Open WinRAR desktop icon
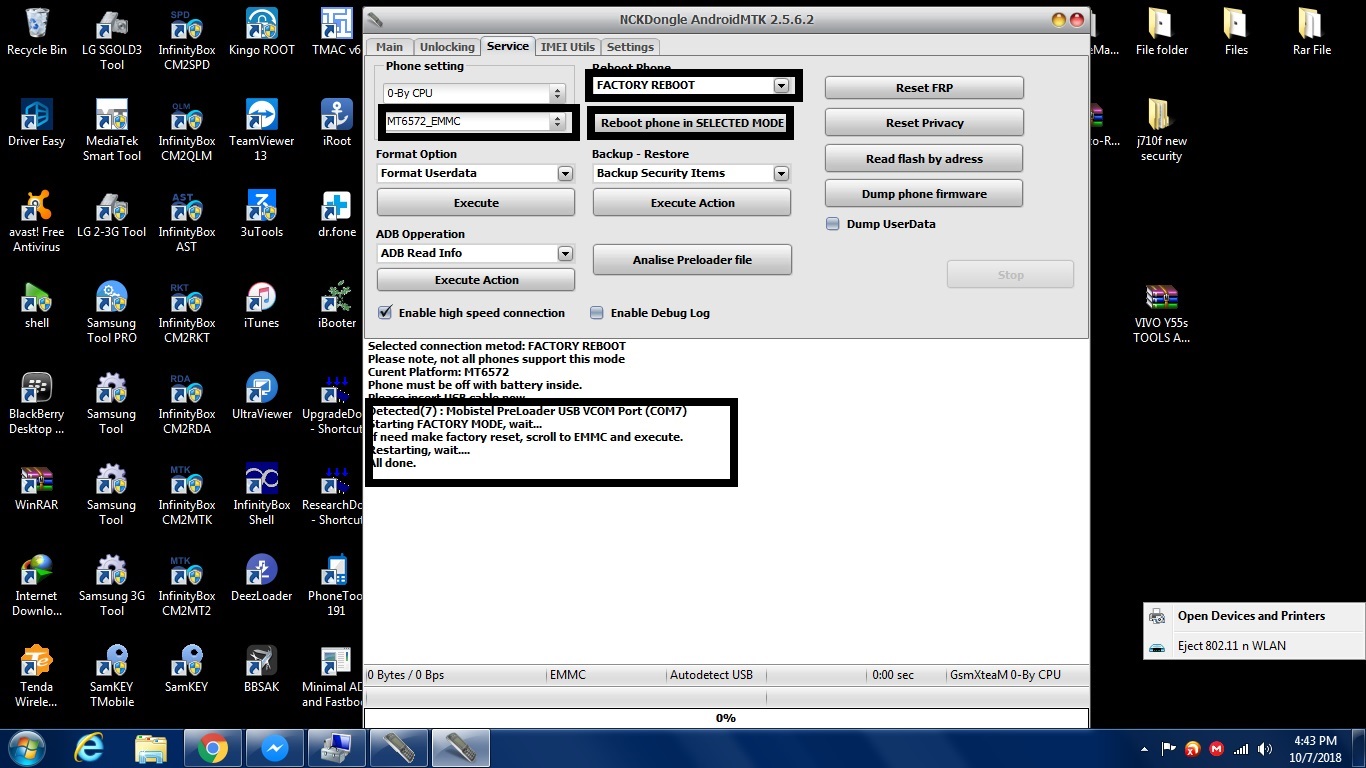Image resolution: width=1366 pixels, height=768 pixels. (x=37, y=487)
